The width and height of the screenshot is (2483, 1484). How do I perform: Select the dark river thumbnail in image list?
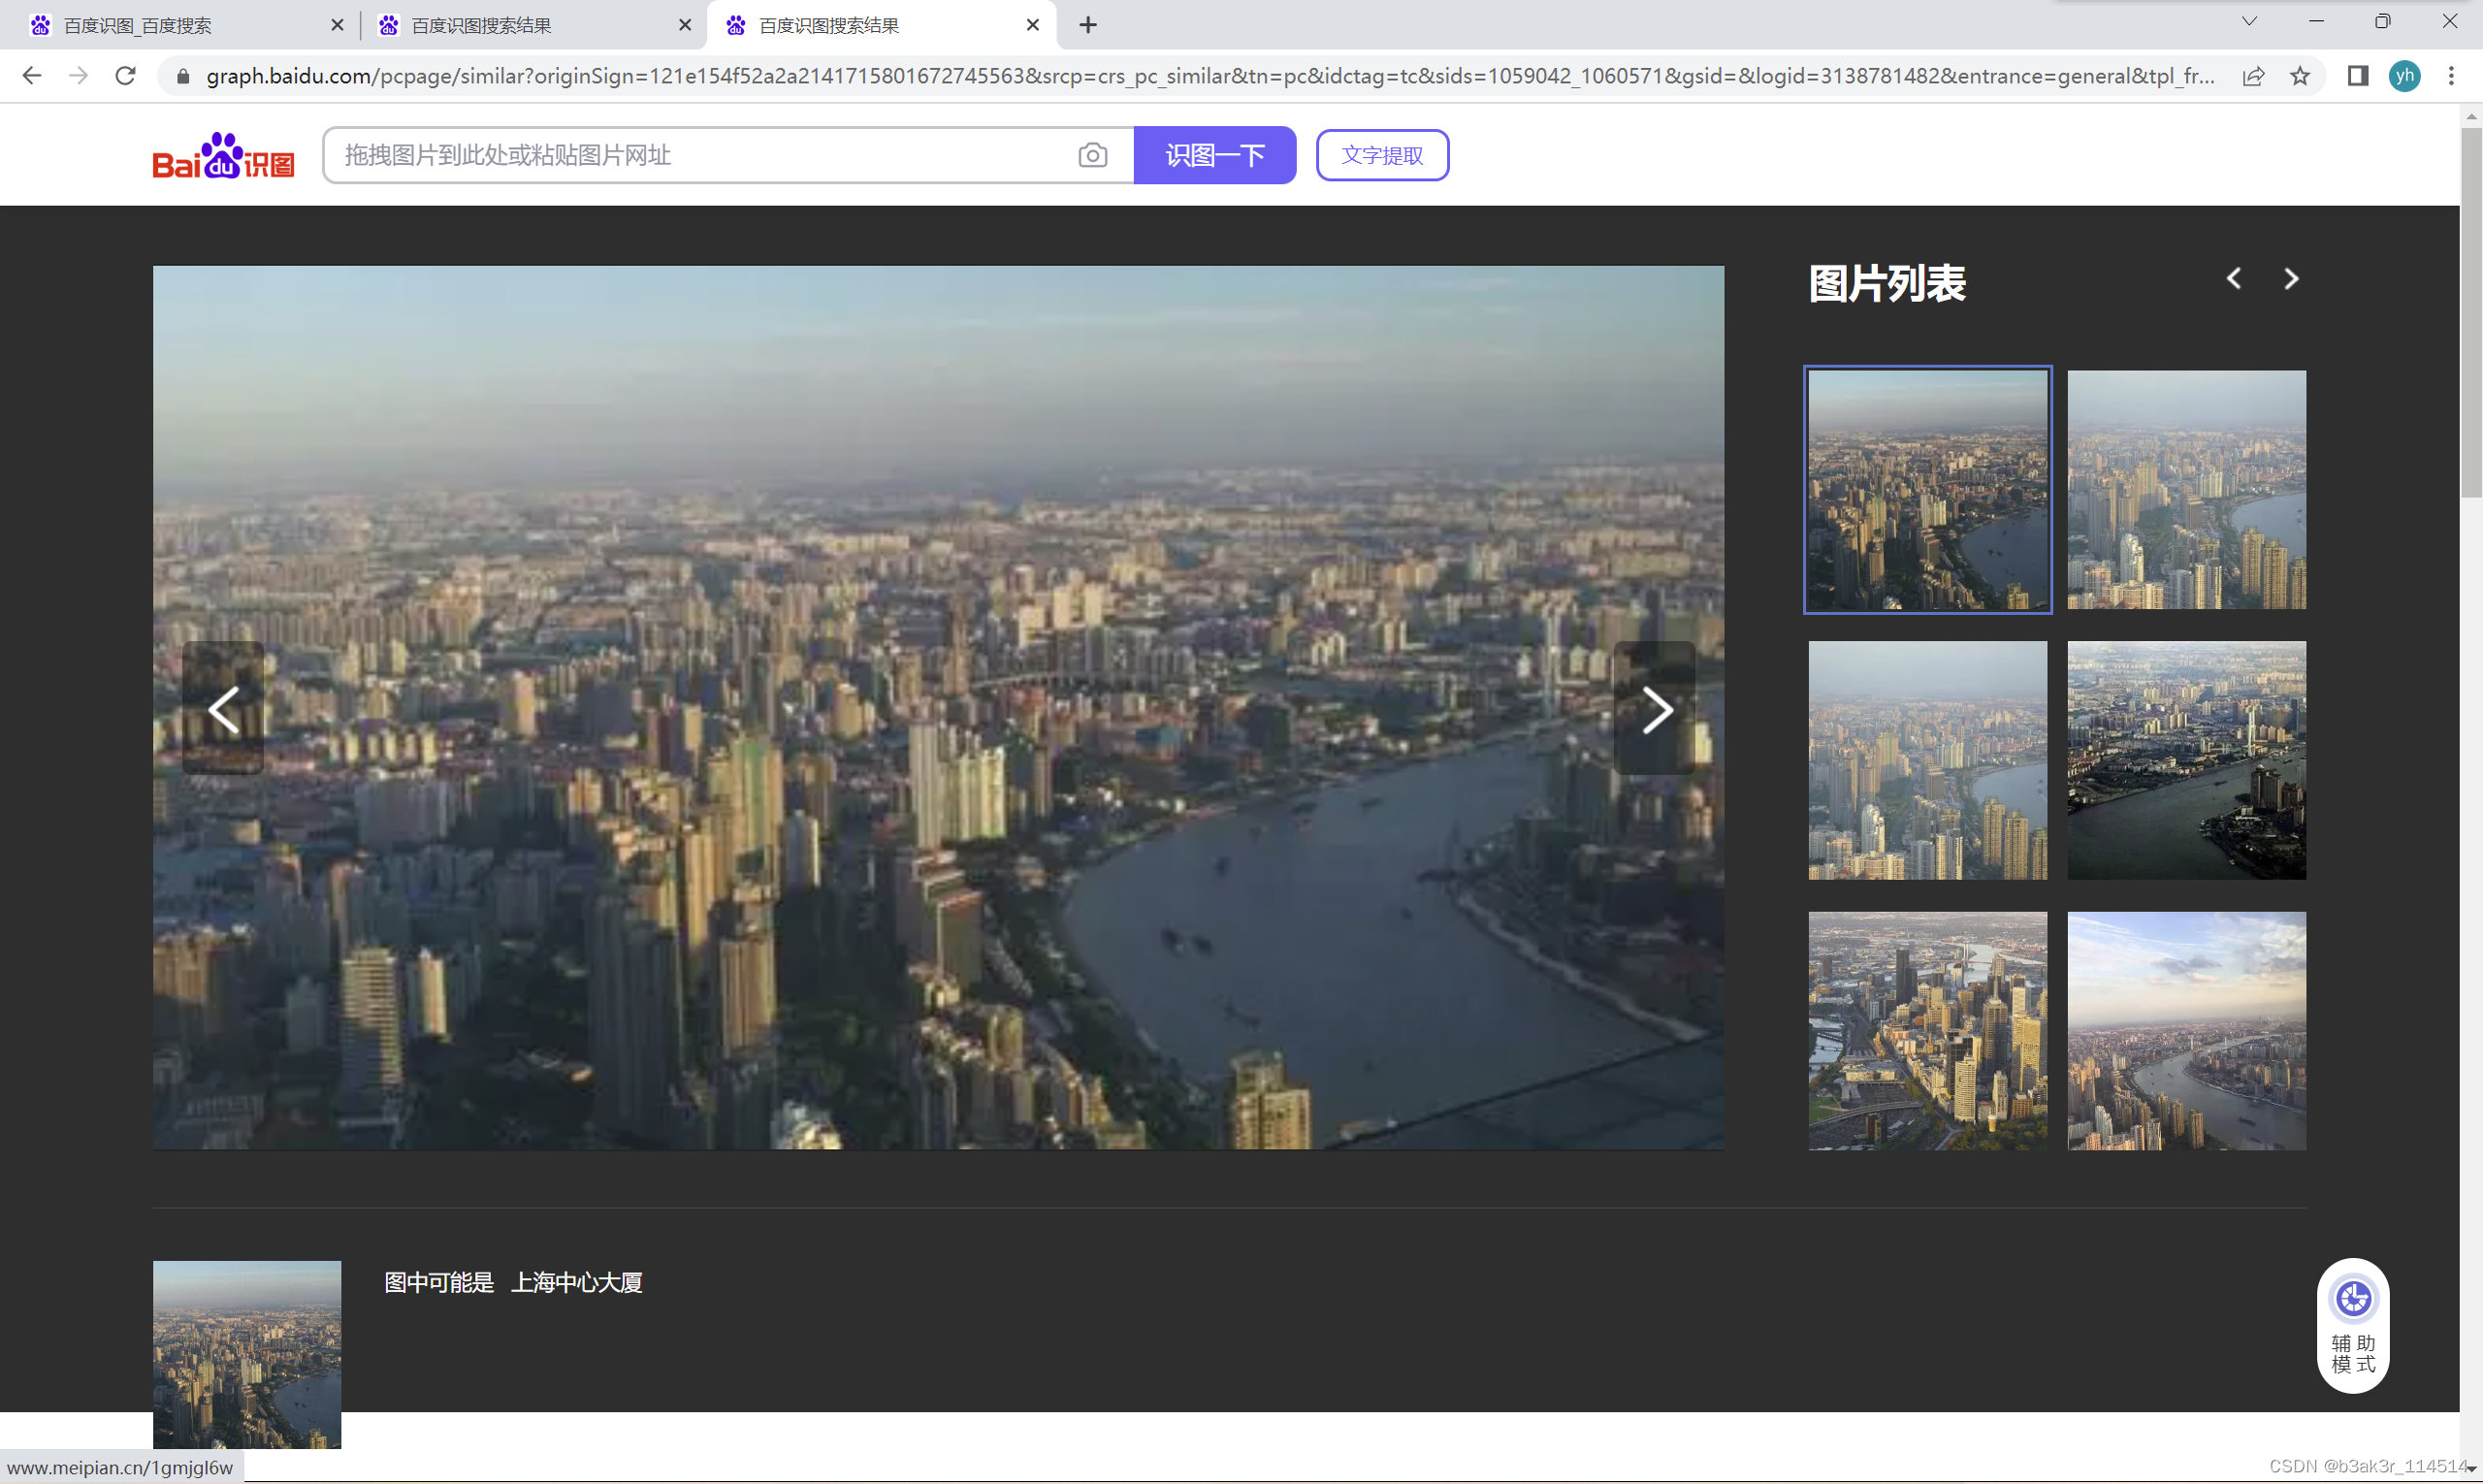[2186, 760]
